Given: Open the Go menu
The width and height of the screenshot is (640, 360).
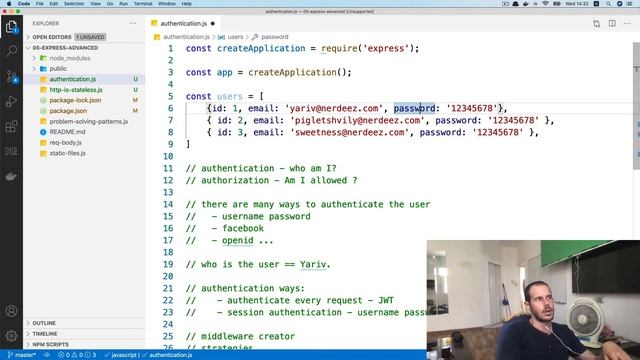Looking at the screenshot, I should pos(110,4).
